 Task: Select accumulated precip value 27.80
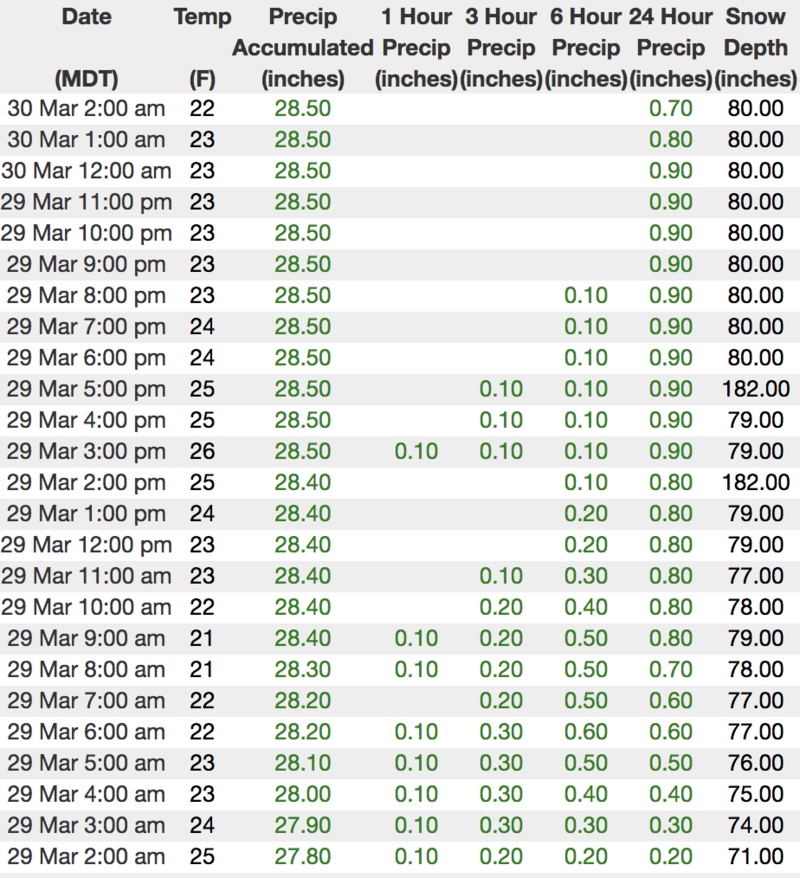coord(302,856)
